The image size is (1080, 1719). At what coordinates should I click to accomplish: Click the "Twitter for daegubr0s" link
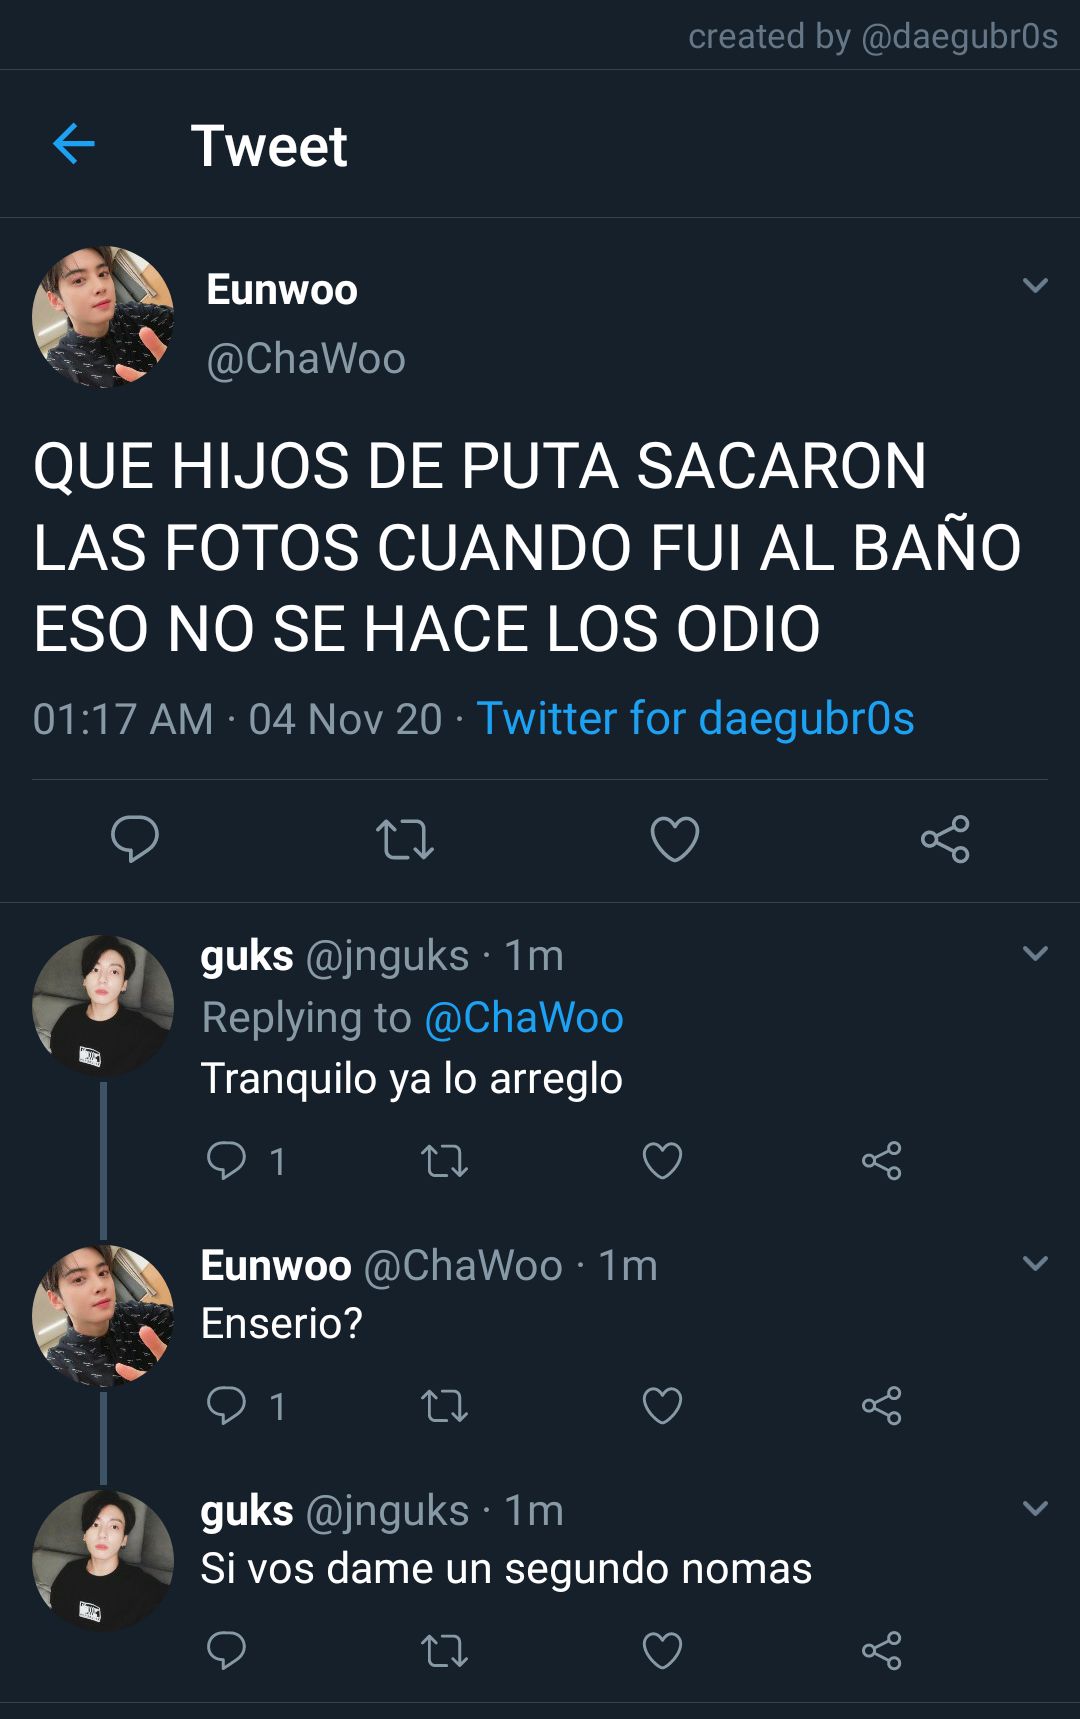click(x=695, y=718)
